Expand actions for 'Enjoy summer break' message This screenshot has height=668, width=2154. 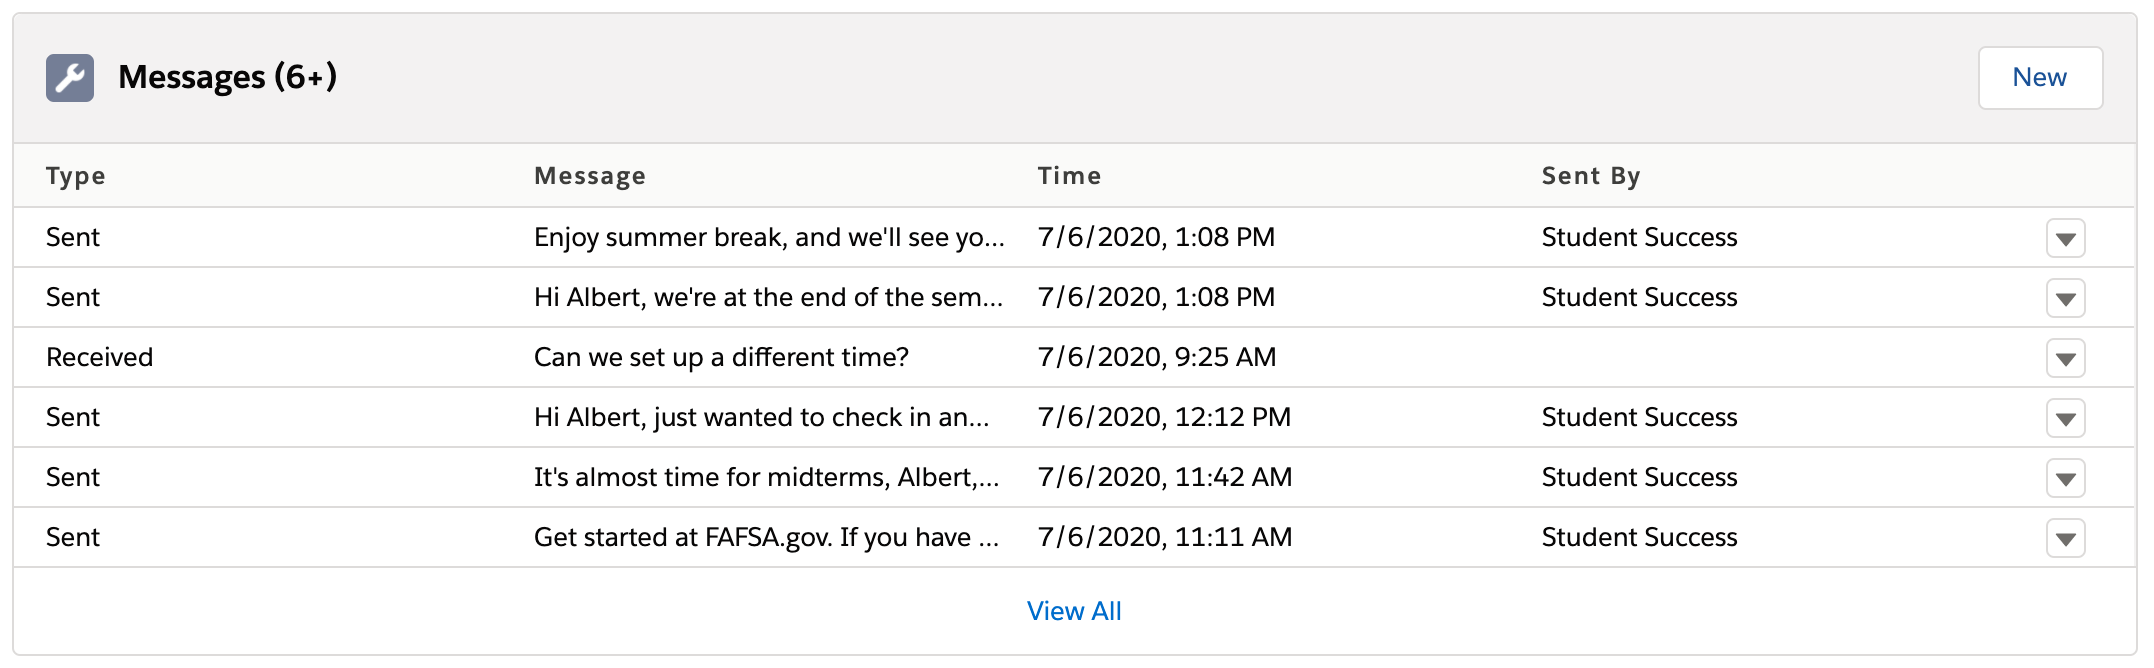(2065, 238)
